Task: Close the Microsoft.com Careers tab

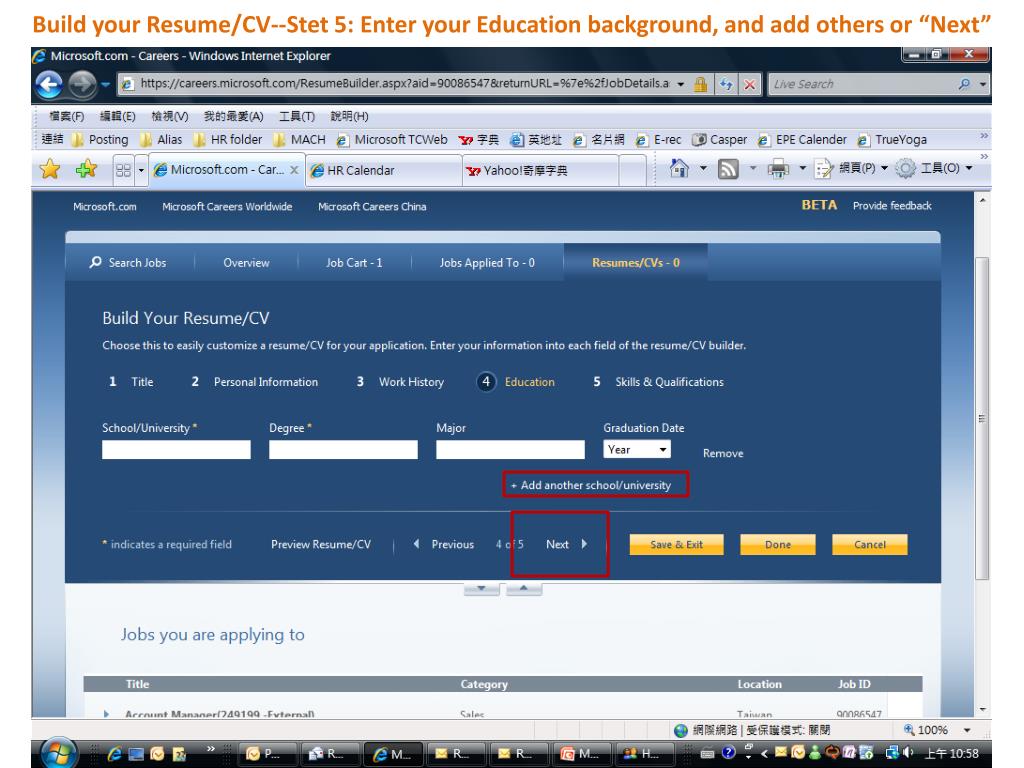Action: 295,170
